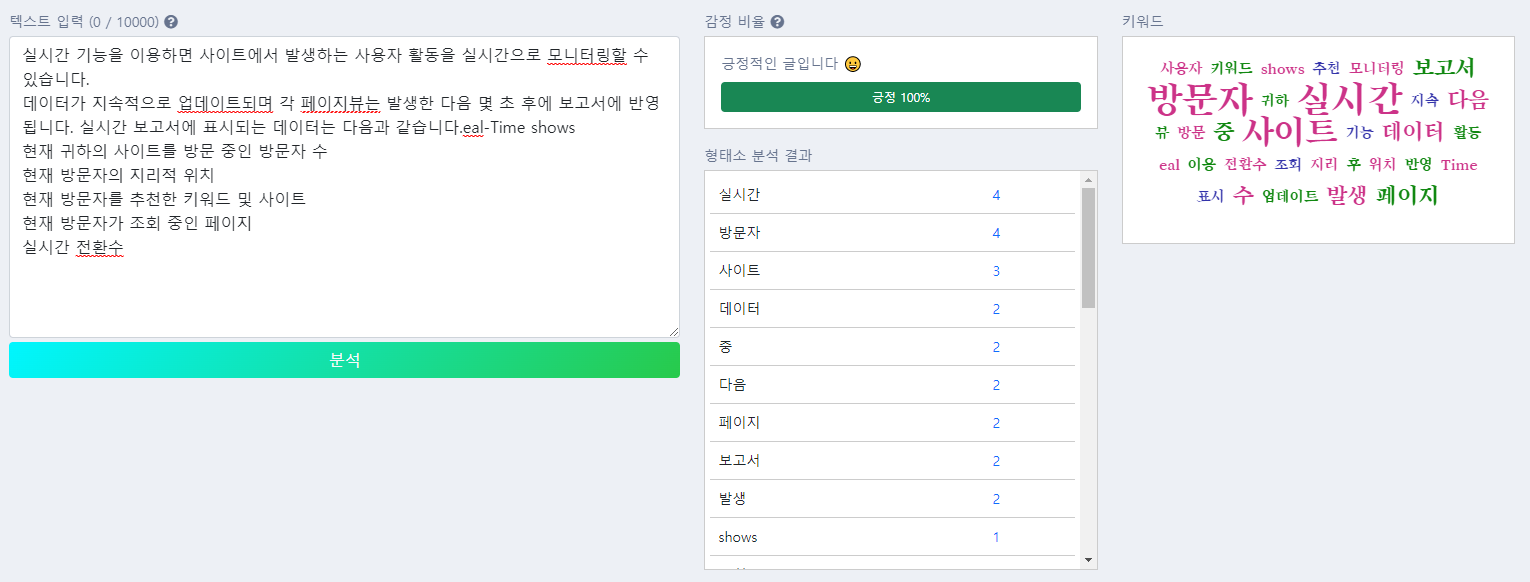This screenshot has width=1530, height=582.
Task: Click the 사이트 keyword in word cloud
Action: coord(1289,131)
